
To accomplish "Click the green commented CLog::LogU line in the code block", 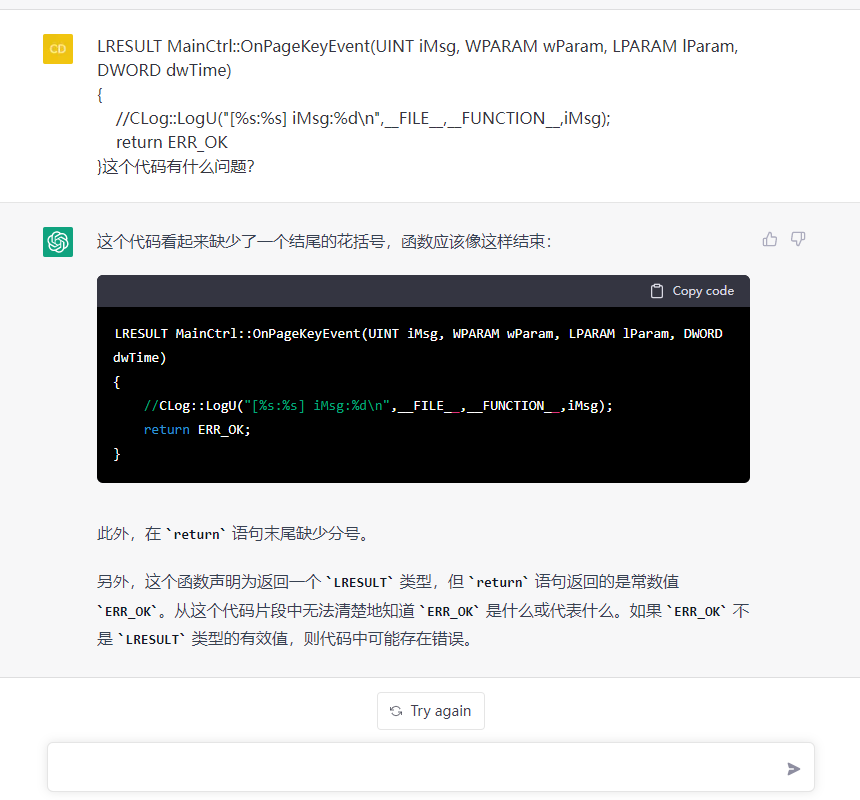I will (378, 406).
